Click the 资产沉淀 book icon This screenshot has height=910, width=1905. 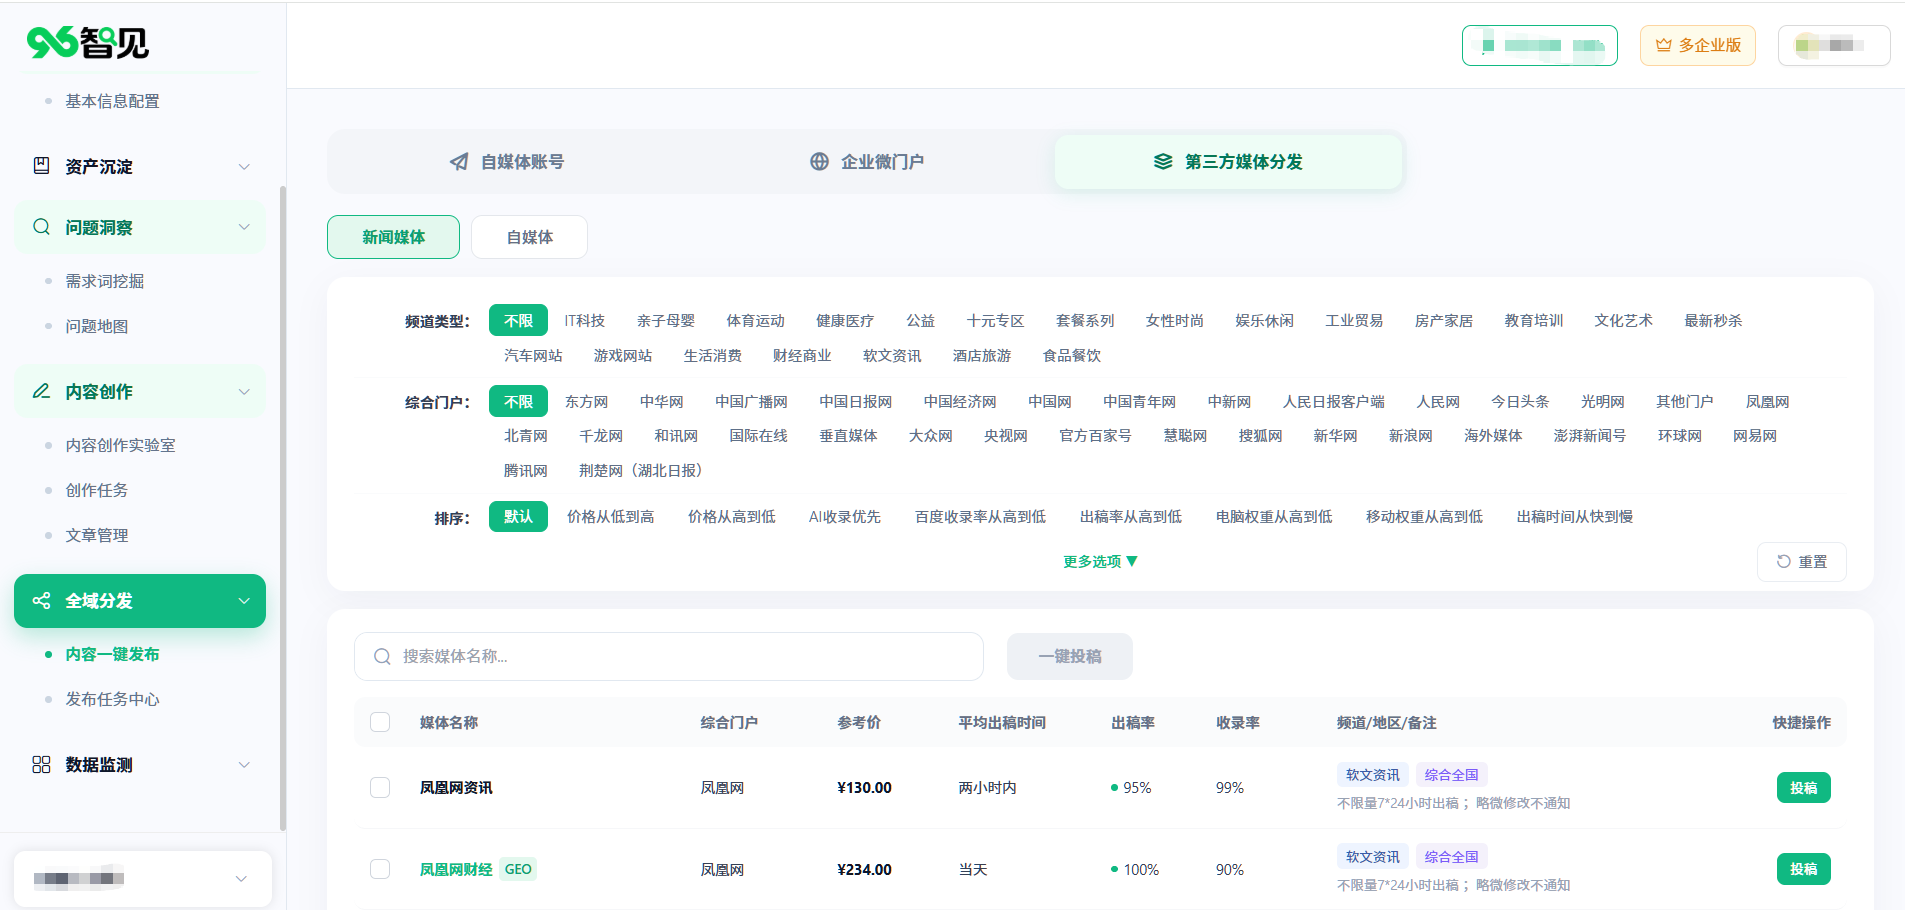(41, 166)
